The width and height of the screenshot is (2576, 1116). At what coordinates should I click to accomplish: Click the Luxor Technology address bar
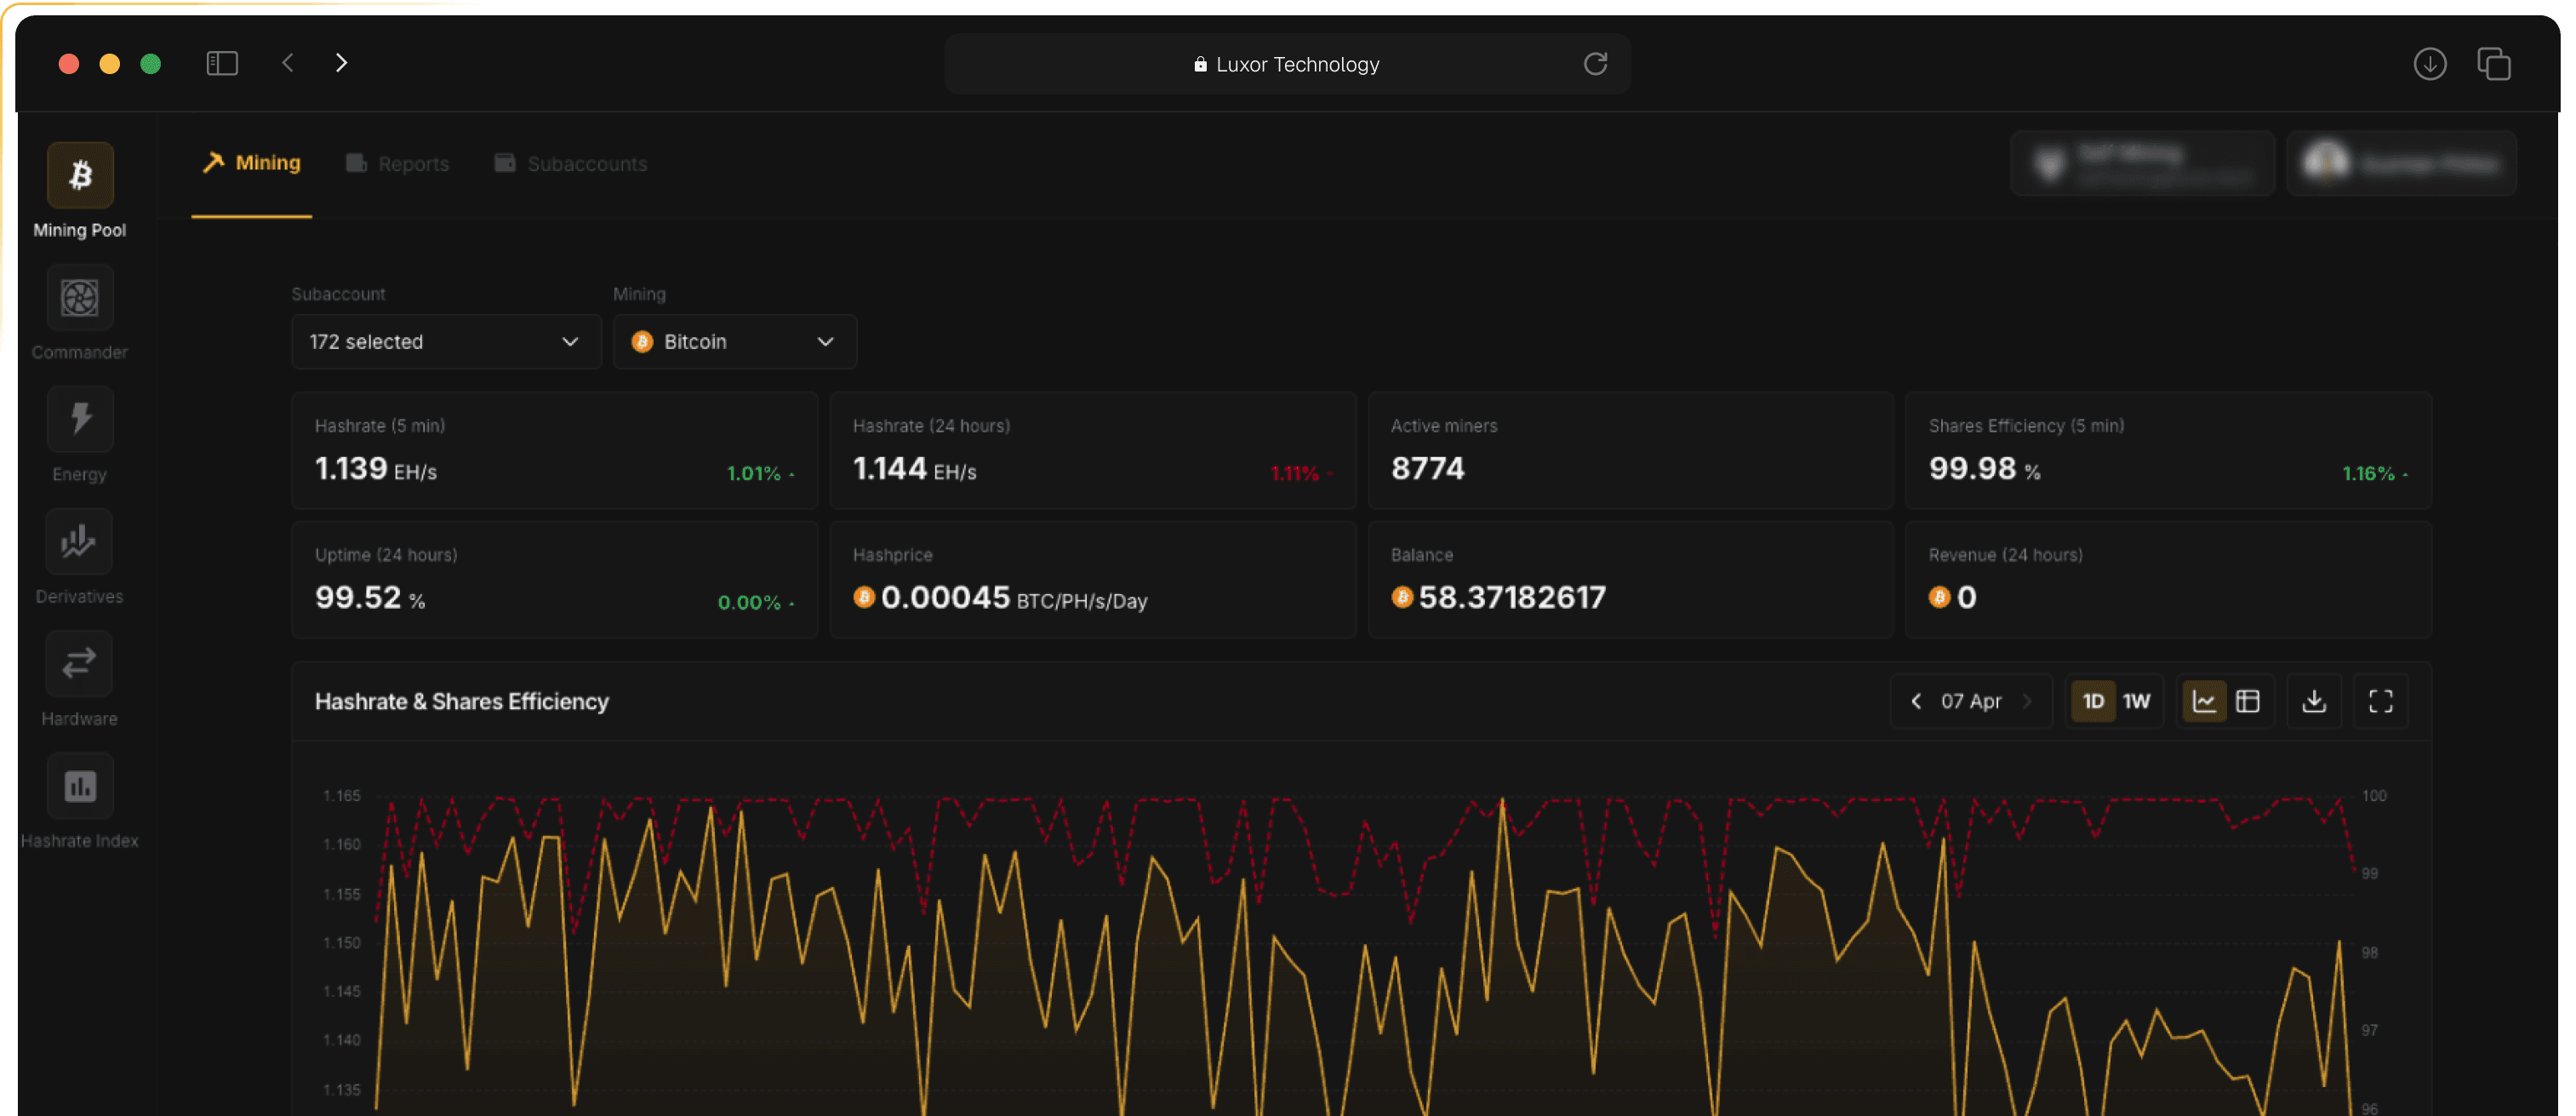coord(1287,63)
